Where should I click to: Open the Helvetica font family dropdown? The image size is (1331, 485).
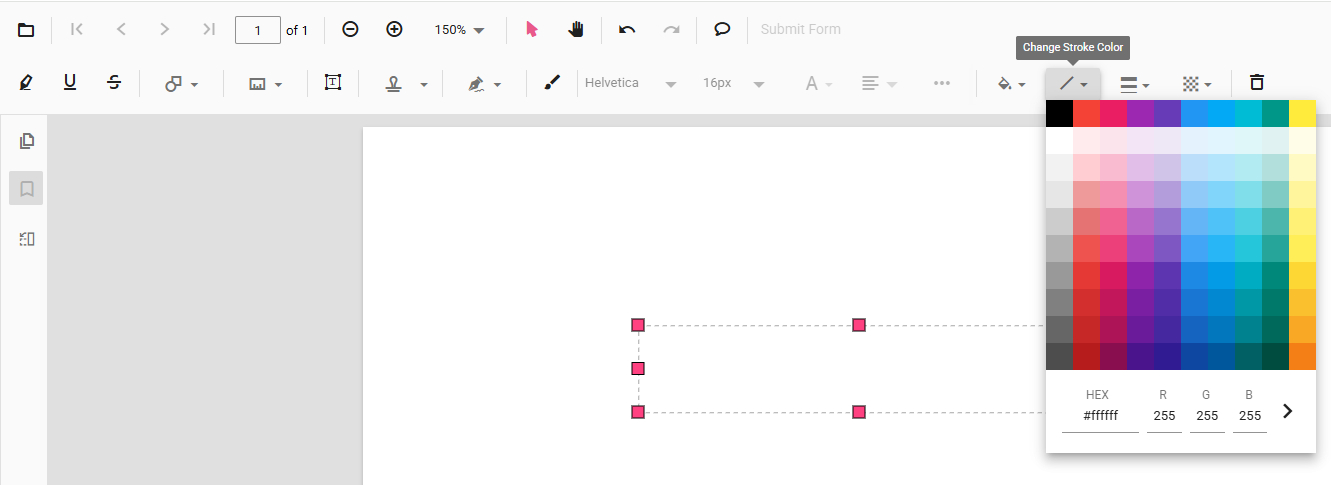pyautogui.click(x=631, y=83)
